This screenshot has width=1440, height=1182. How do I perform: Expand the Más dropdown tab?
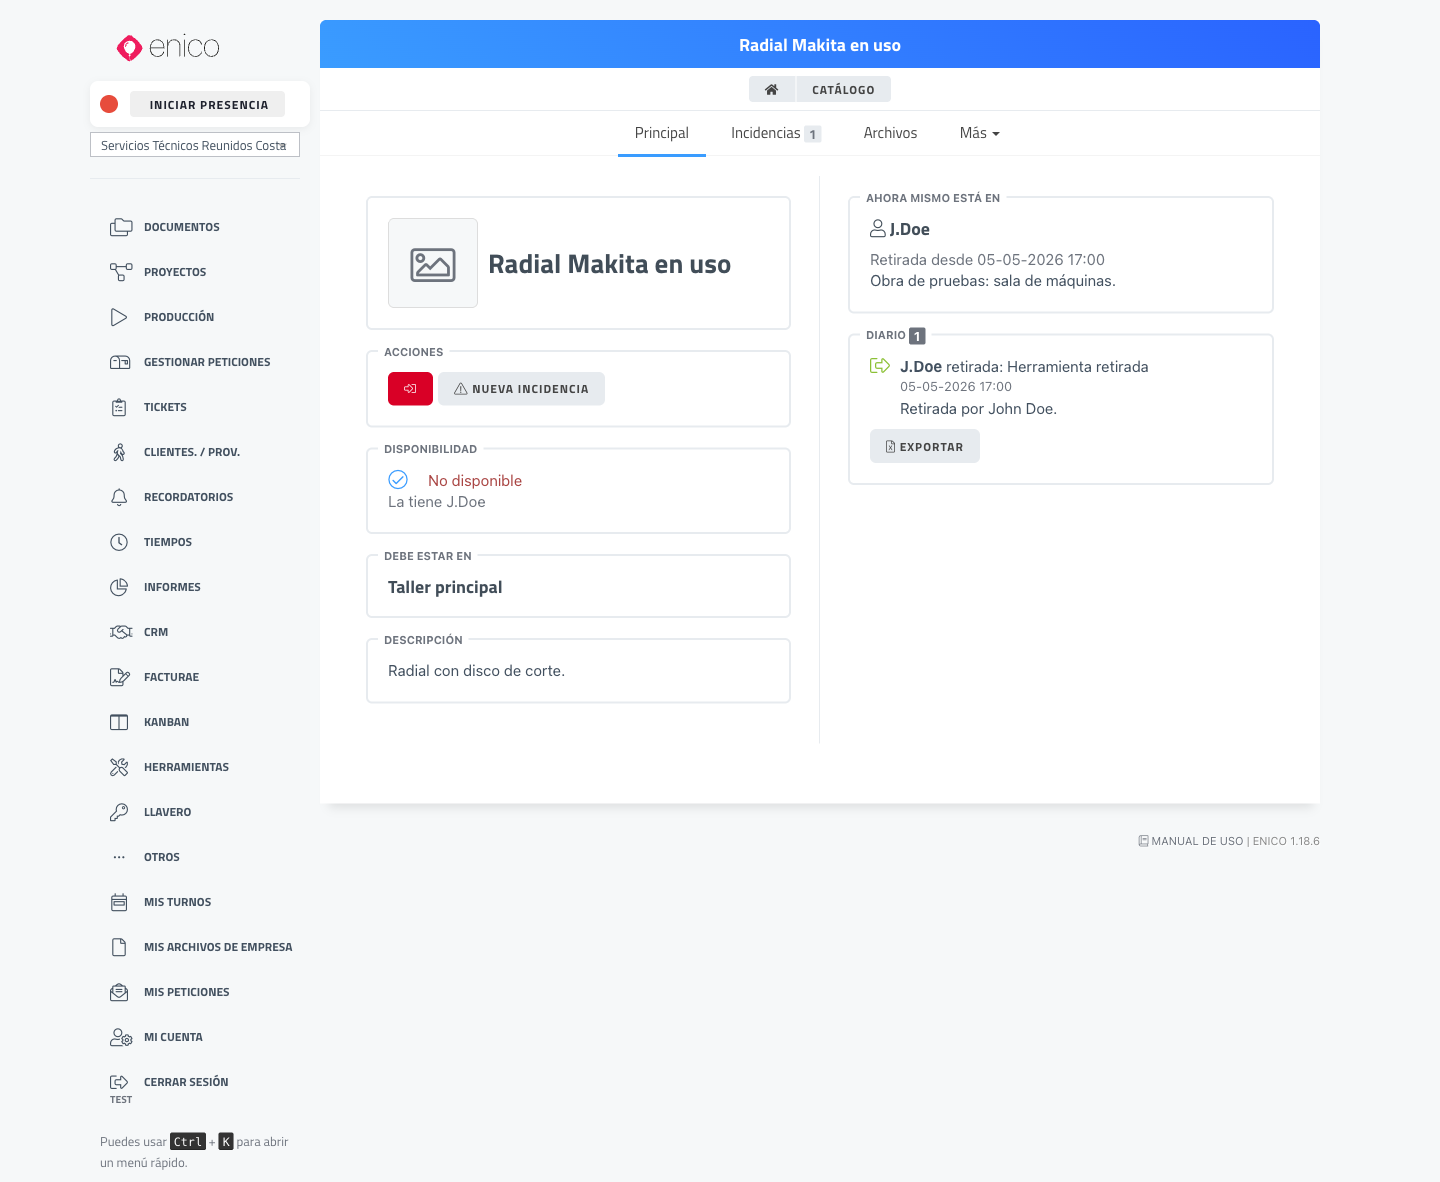point(979,133)
